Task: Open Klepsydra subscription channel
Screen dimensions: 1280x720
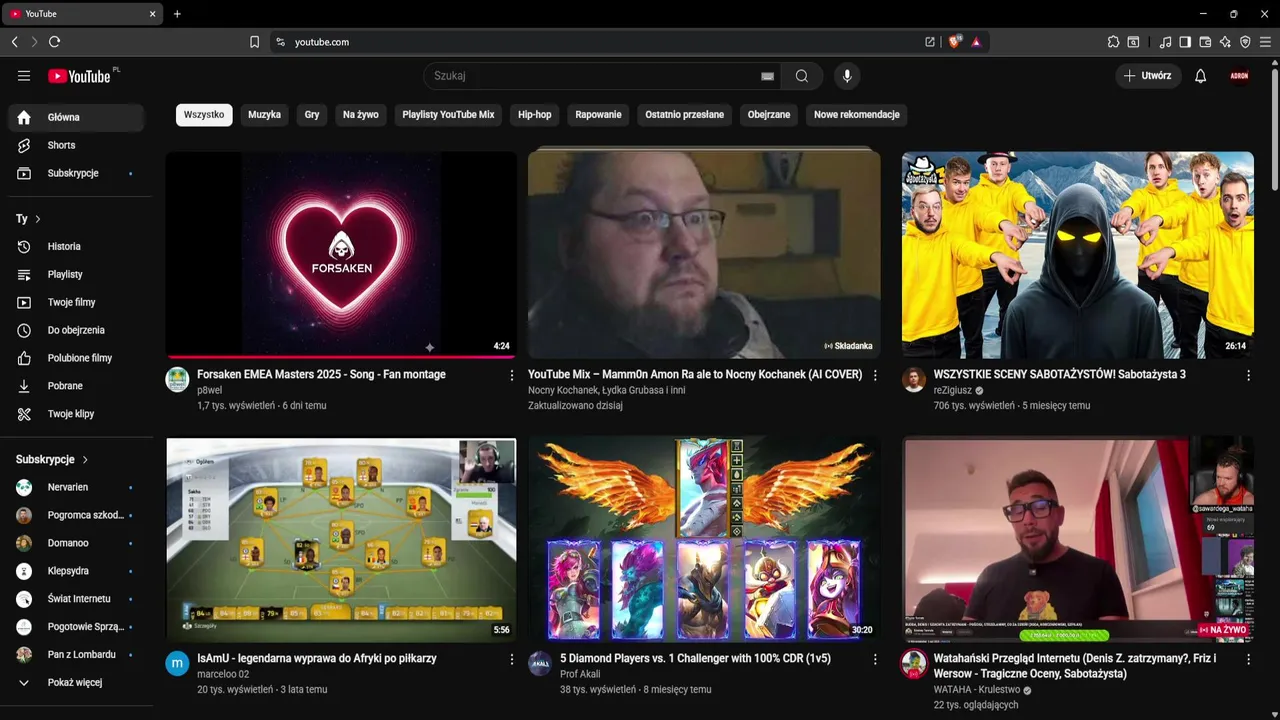Action: click(76, 571)
